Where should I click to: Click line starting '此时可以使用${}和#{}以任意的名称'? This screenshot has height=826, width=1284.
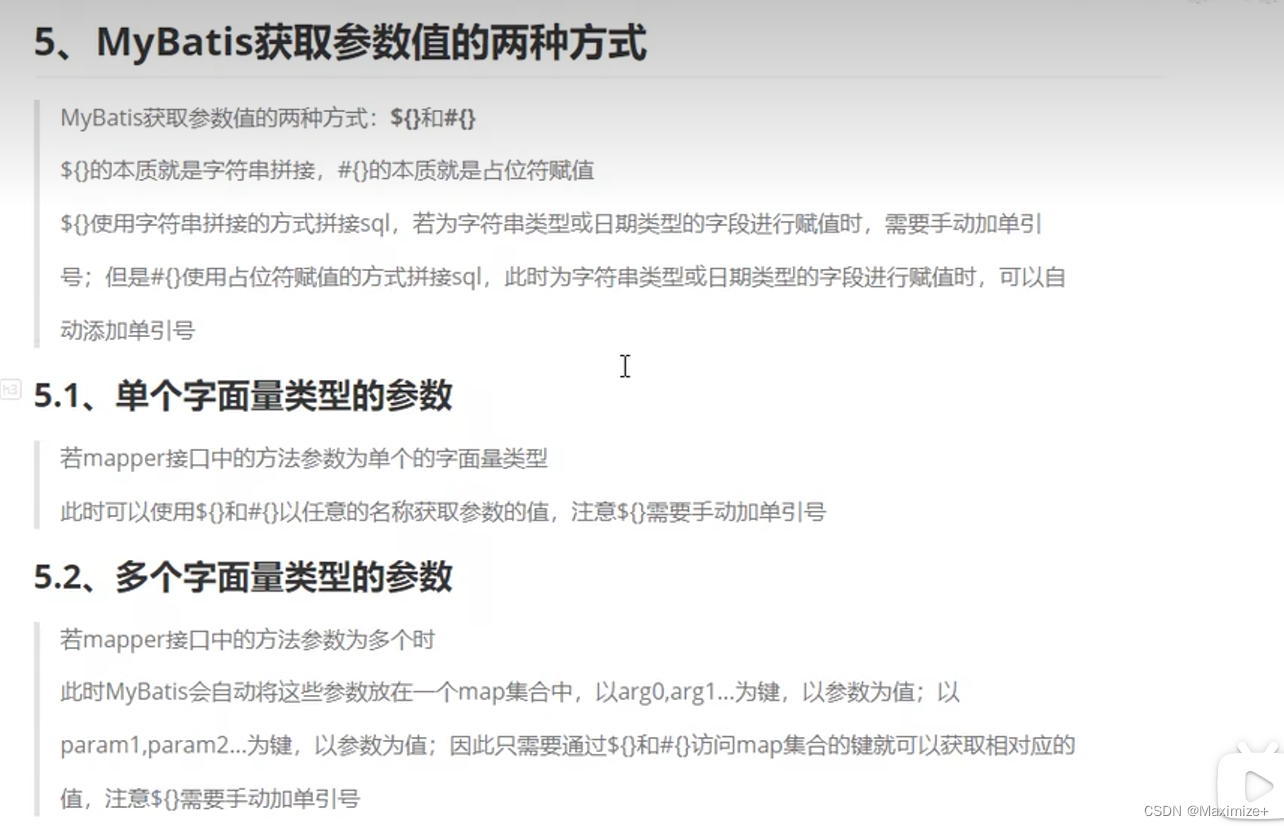tap(443, 512)
